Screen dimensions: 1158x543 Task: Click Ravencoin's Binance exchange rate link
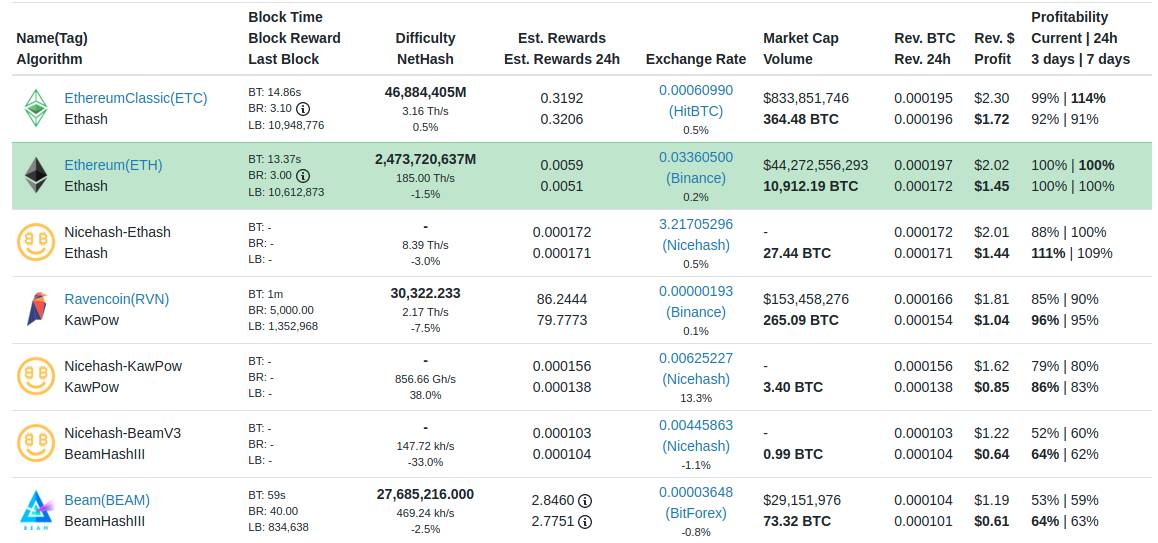(696, 312)
